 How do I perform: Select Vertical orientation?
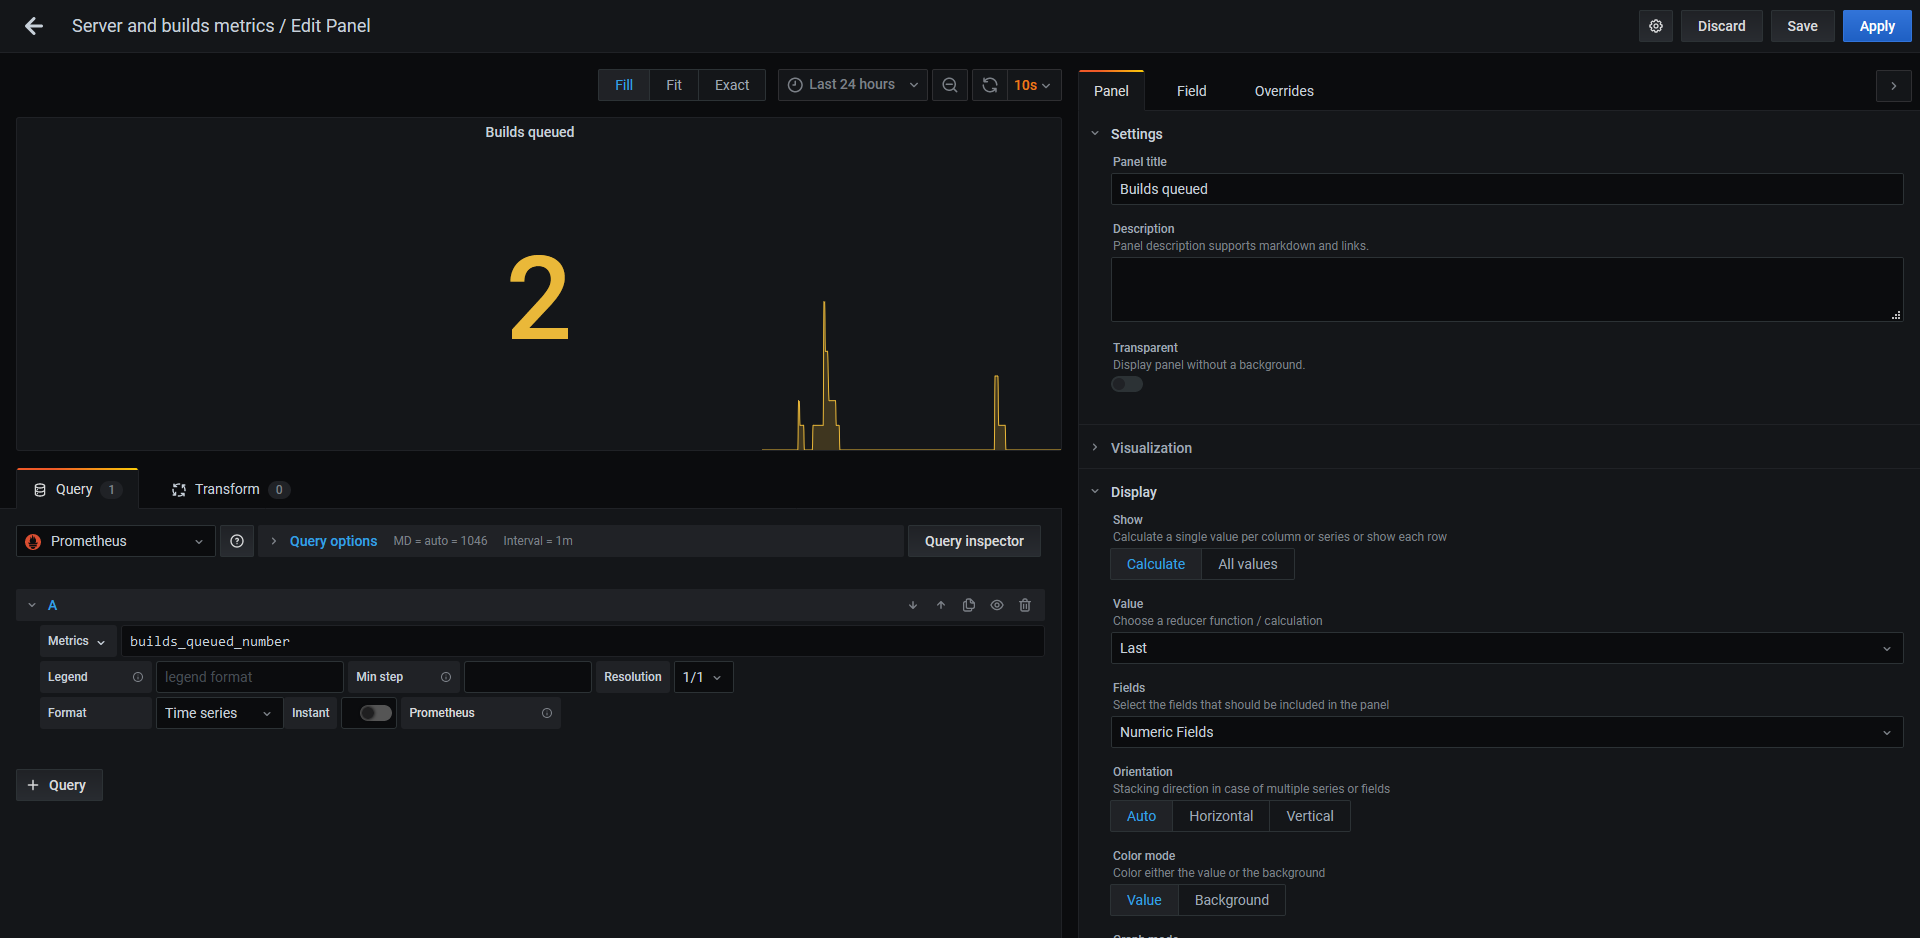(1310, 816)
